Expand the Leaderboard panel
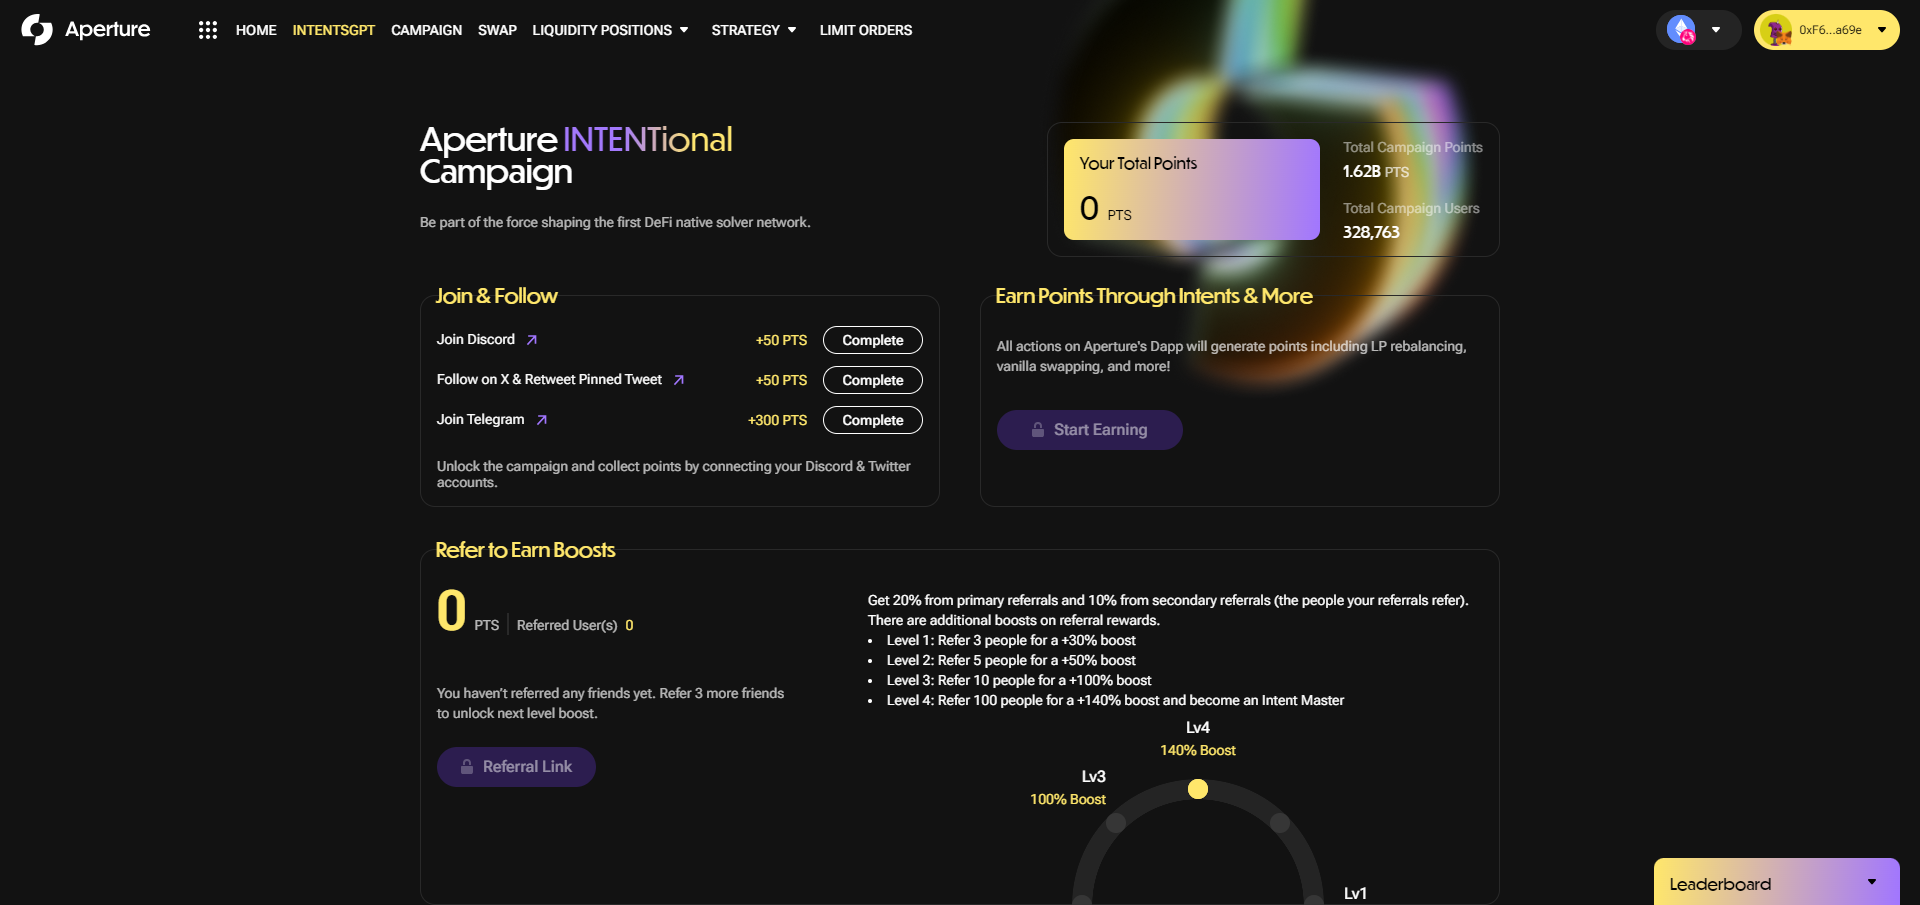 click(x=1776, y=883)
